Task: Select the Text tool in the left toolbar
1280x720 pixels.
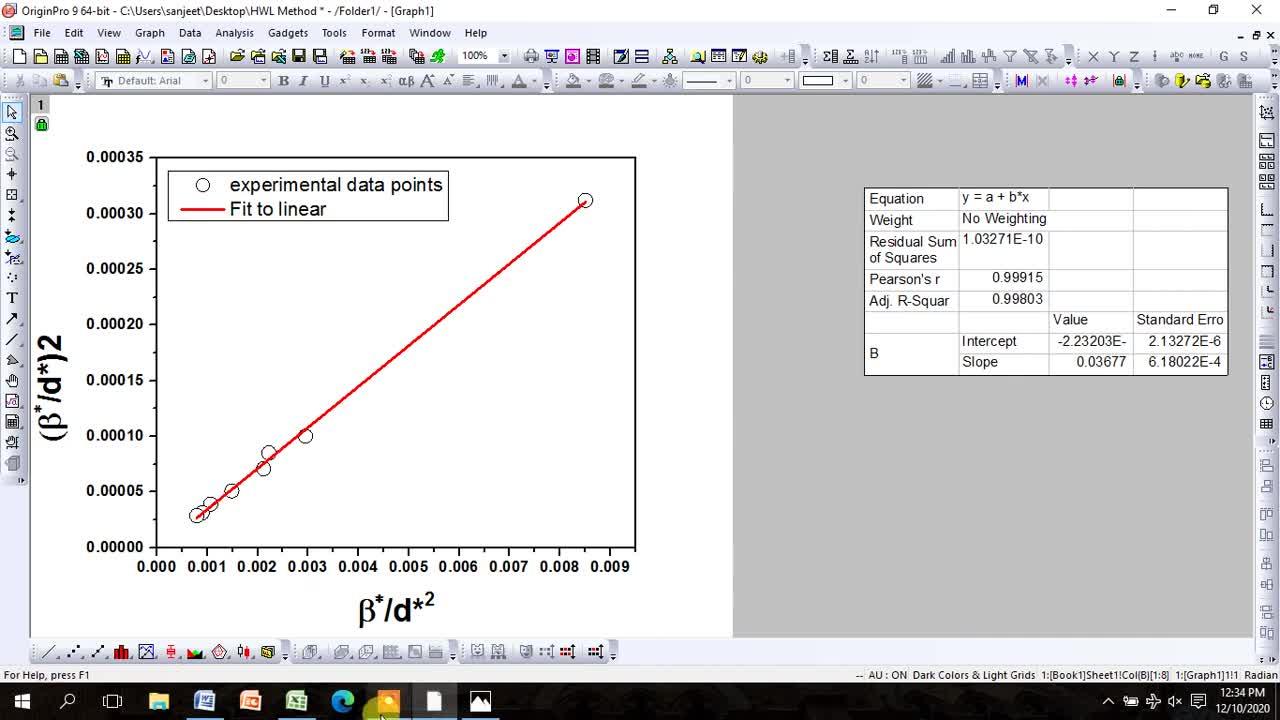Action: (x=13, y=298)
